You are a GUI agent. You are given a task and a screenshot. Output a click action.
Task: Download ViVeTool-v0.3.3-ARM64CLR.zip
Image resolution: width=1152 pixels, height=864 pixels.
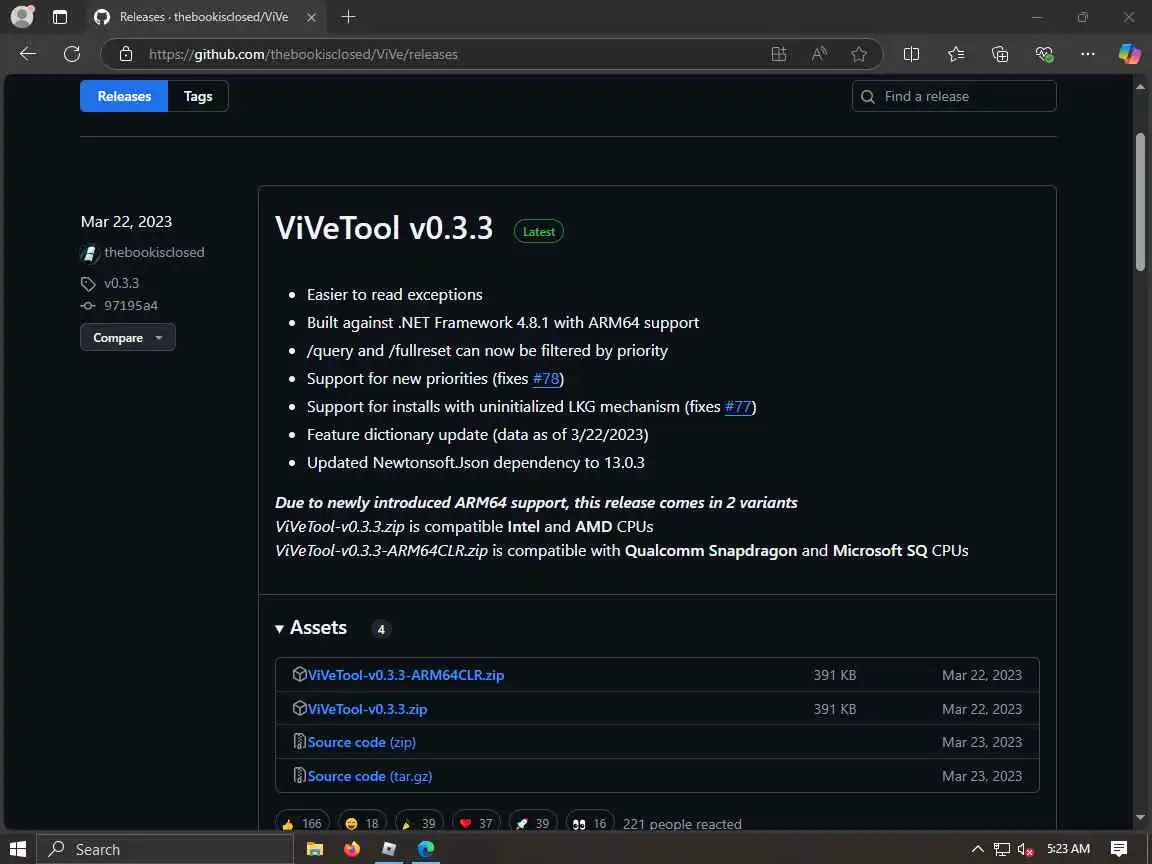click(406, 675)
